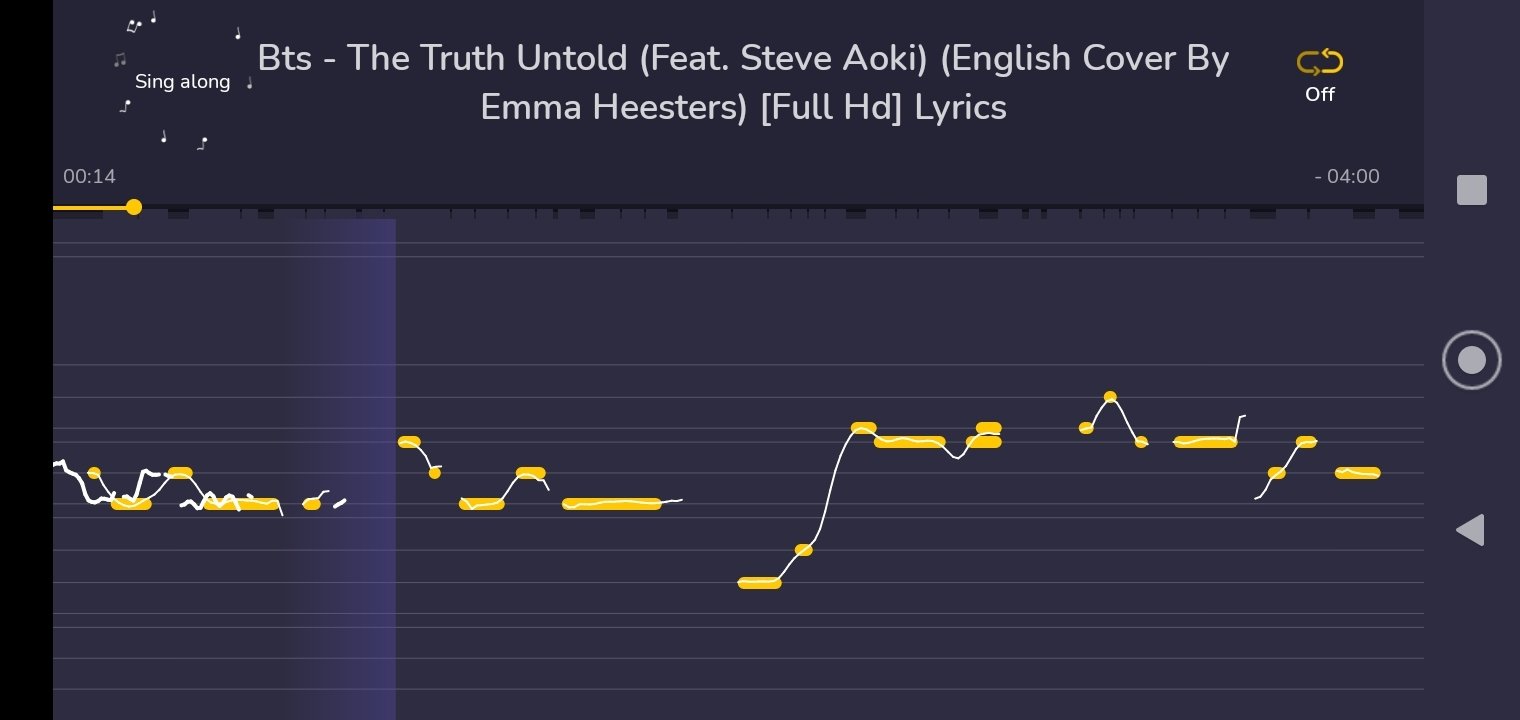Tap the first note after the playhead

tap(409, 442)
